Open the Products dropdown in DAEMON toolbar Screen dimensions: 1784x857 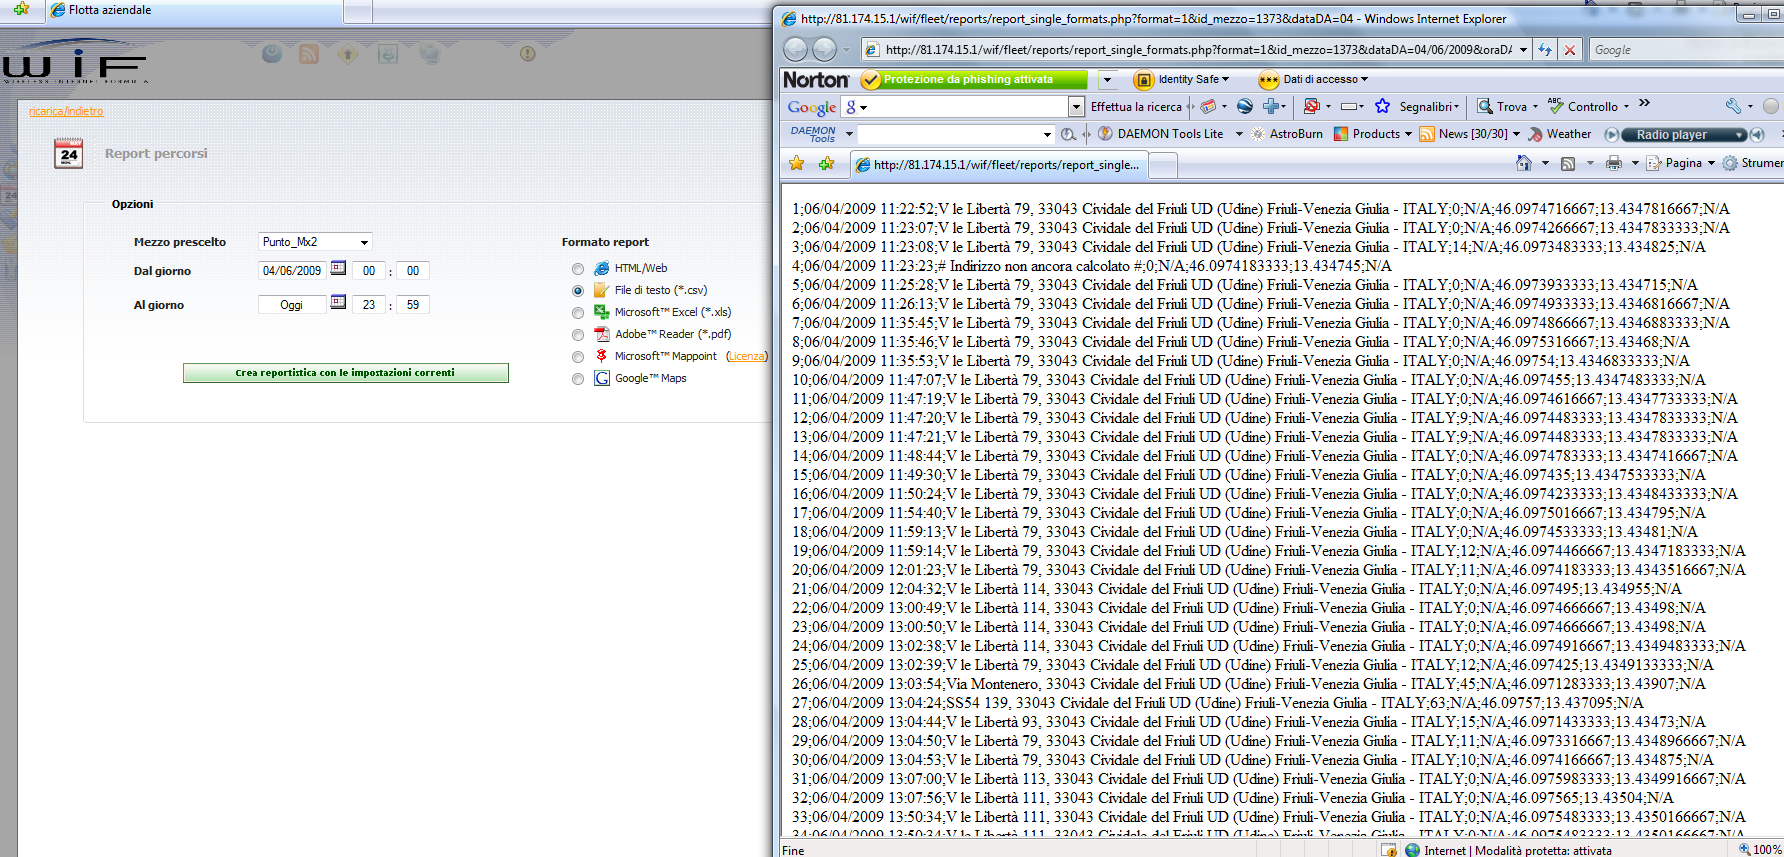(x=1408, y=134)
